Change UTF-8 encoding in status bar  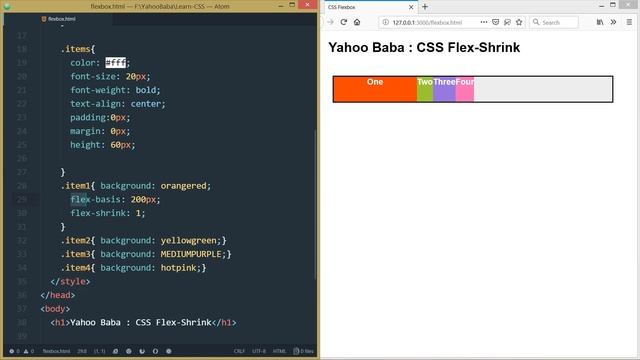click(259, 351)
